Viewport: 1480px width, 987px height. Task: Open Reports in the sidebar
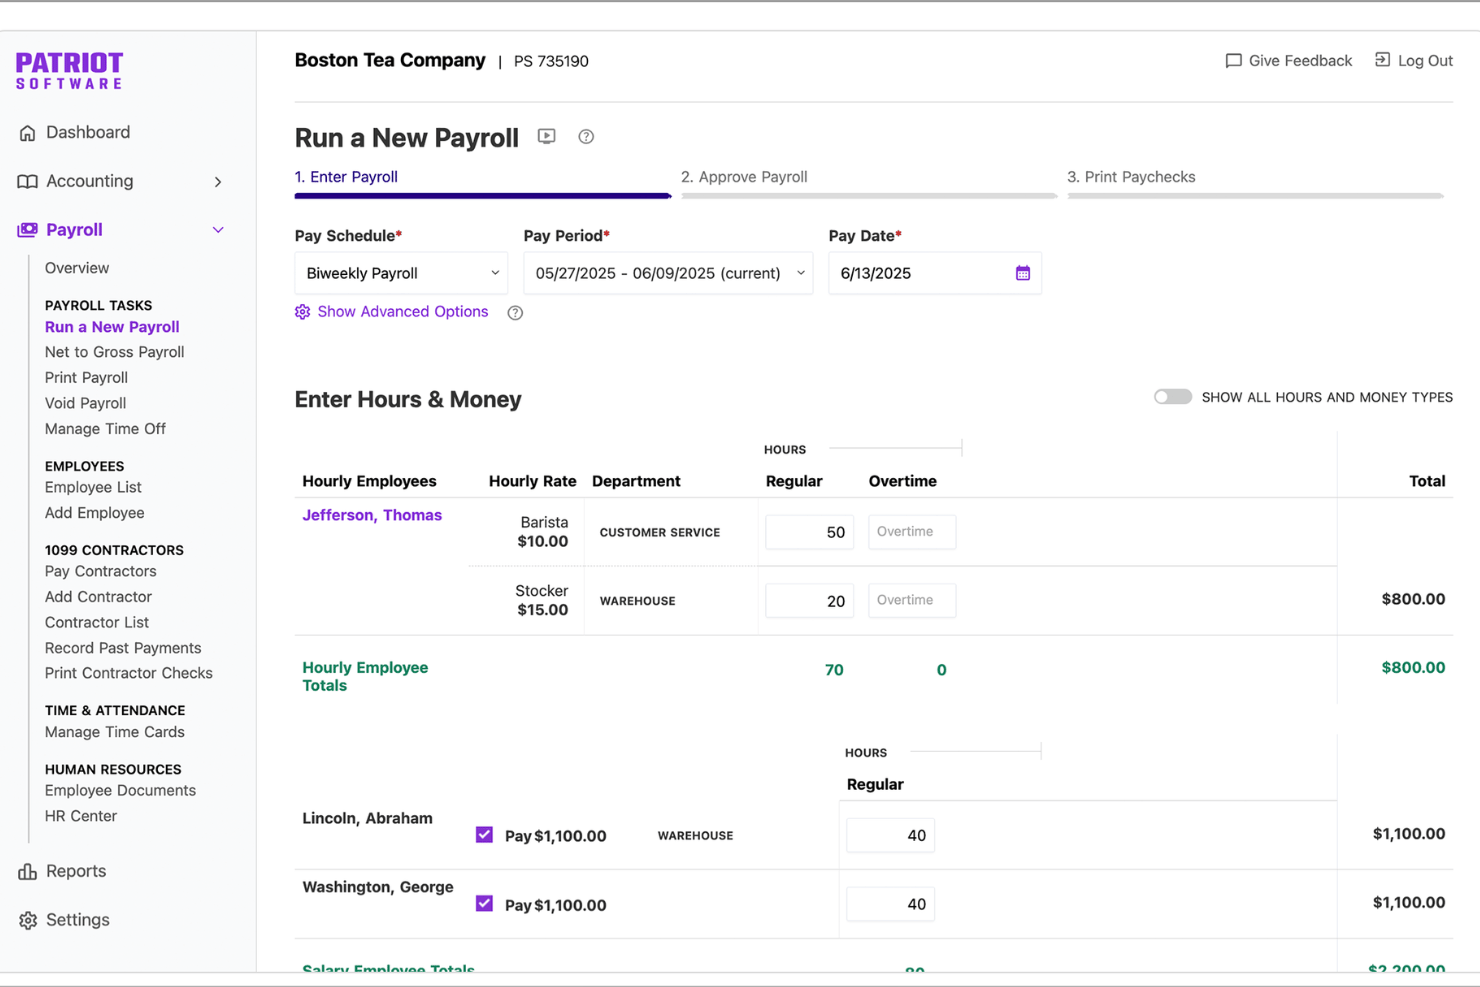[x=76, y=872]
